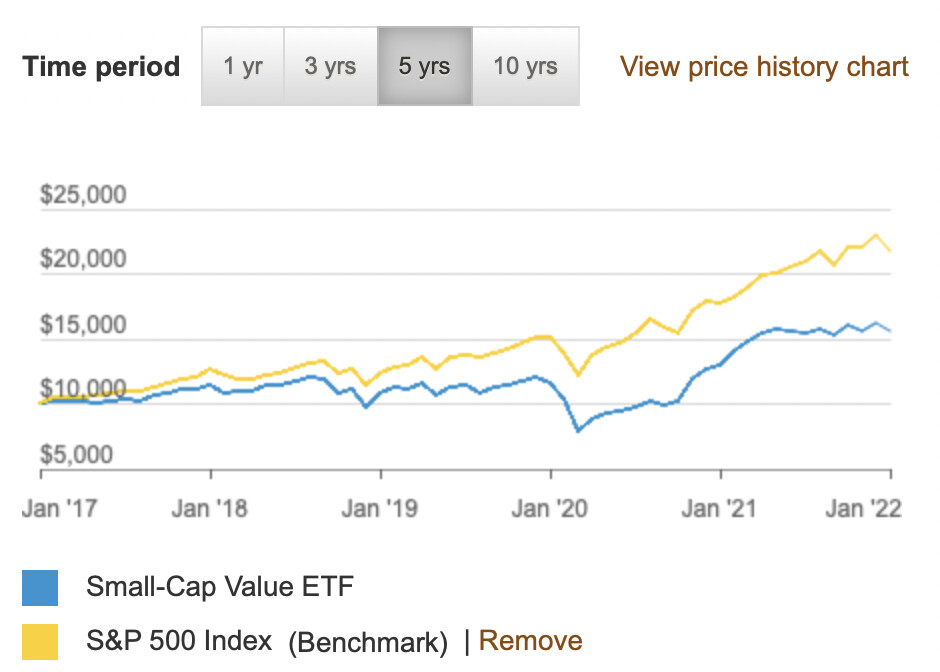Click the yellow S&P 500 Index swatch
The width and height of the screenshot is (940, 672).
point(40,642)
